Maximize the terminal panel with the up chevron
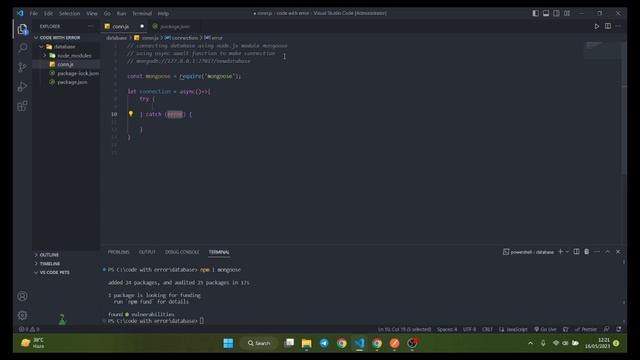 [x=607, y=252]
